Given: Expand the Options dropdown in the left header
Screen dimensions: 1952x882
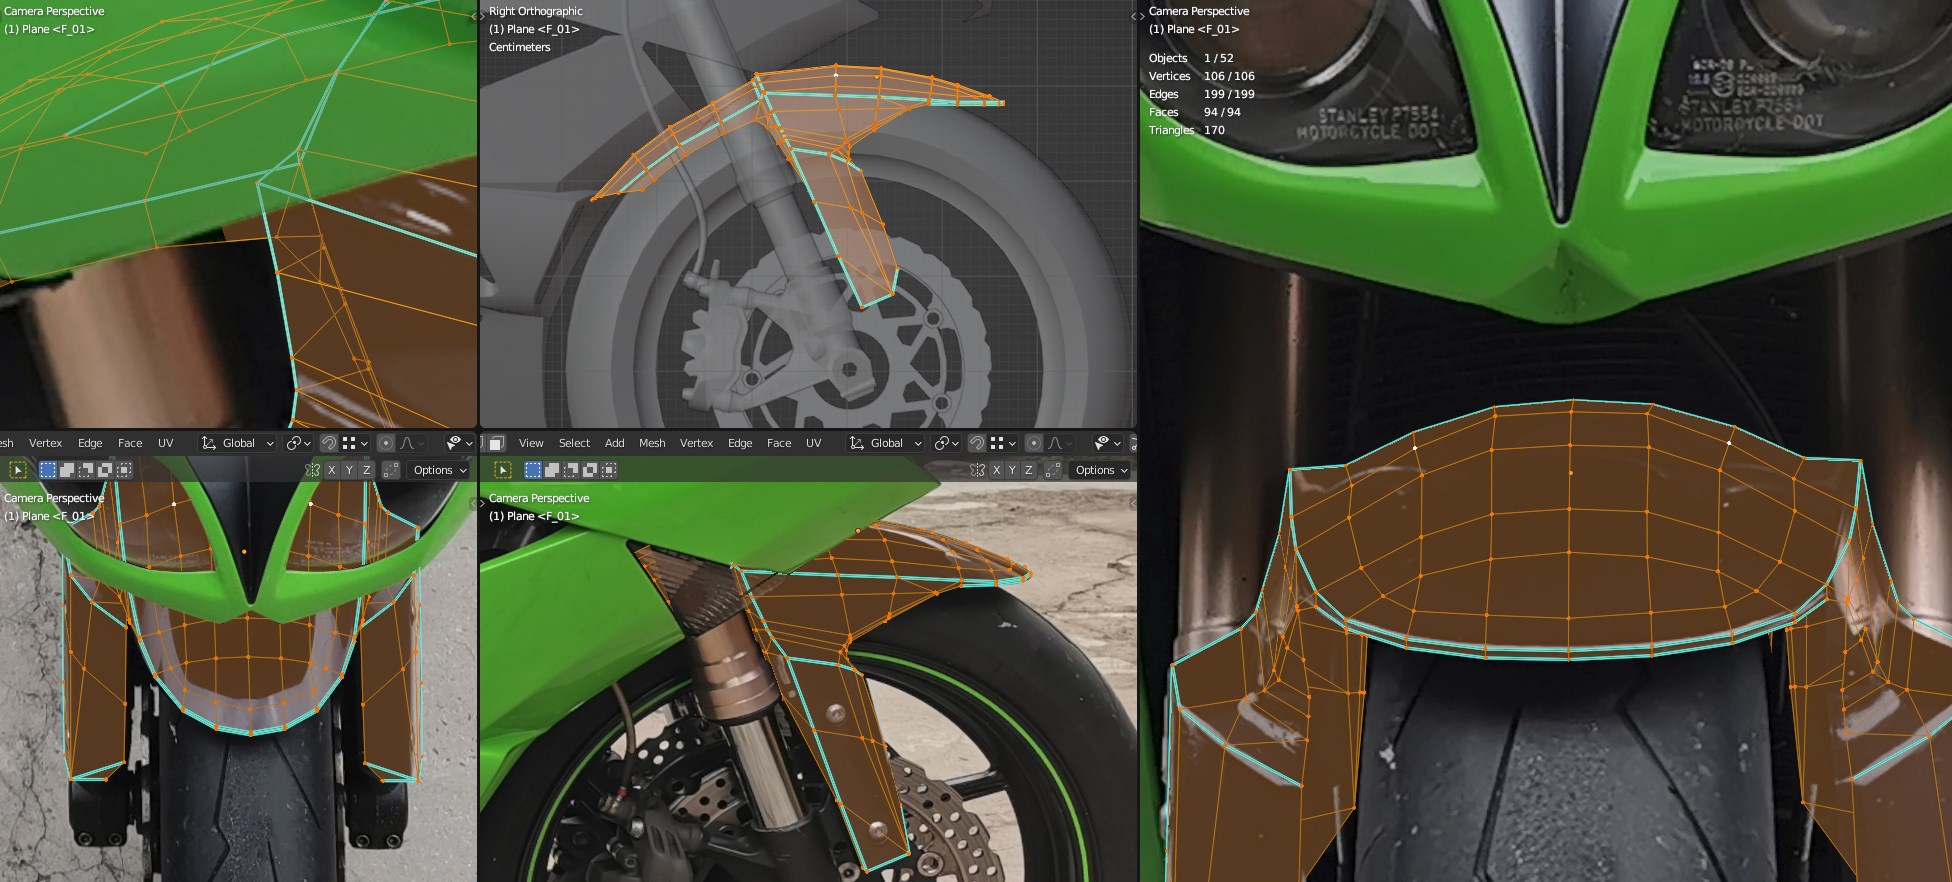Looking at the screenshot, I should click(x=440, y=470).
